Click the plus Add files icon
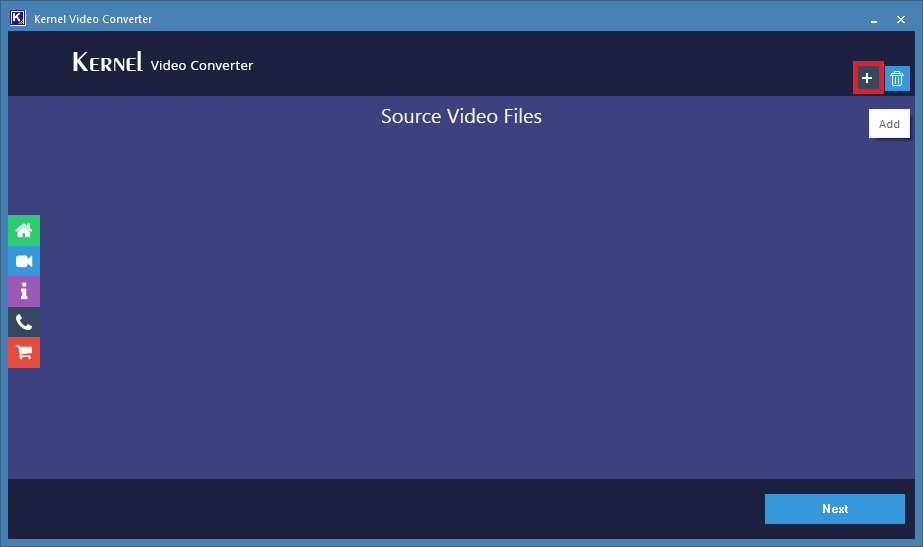Image resolution: width=923 pixels, height=547 pixels. 867,78
